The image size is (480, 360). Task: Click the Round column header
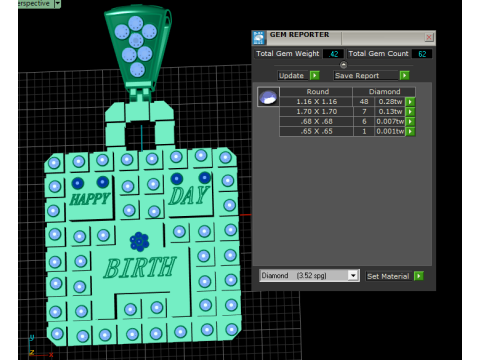click(x=316, y=92)
